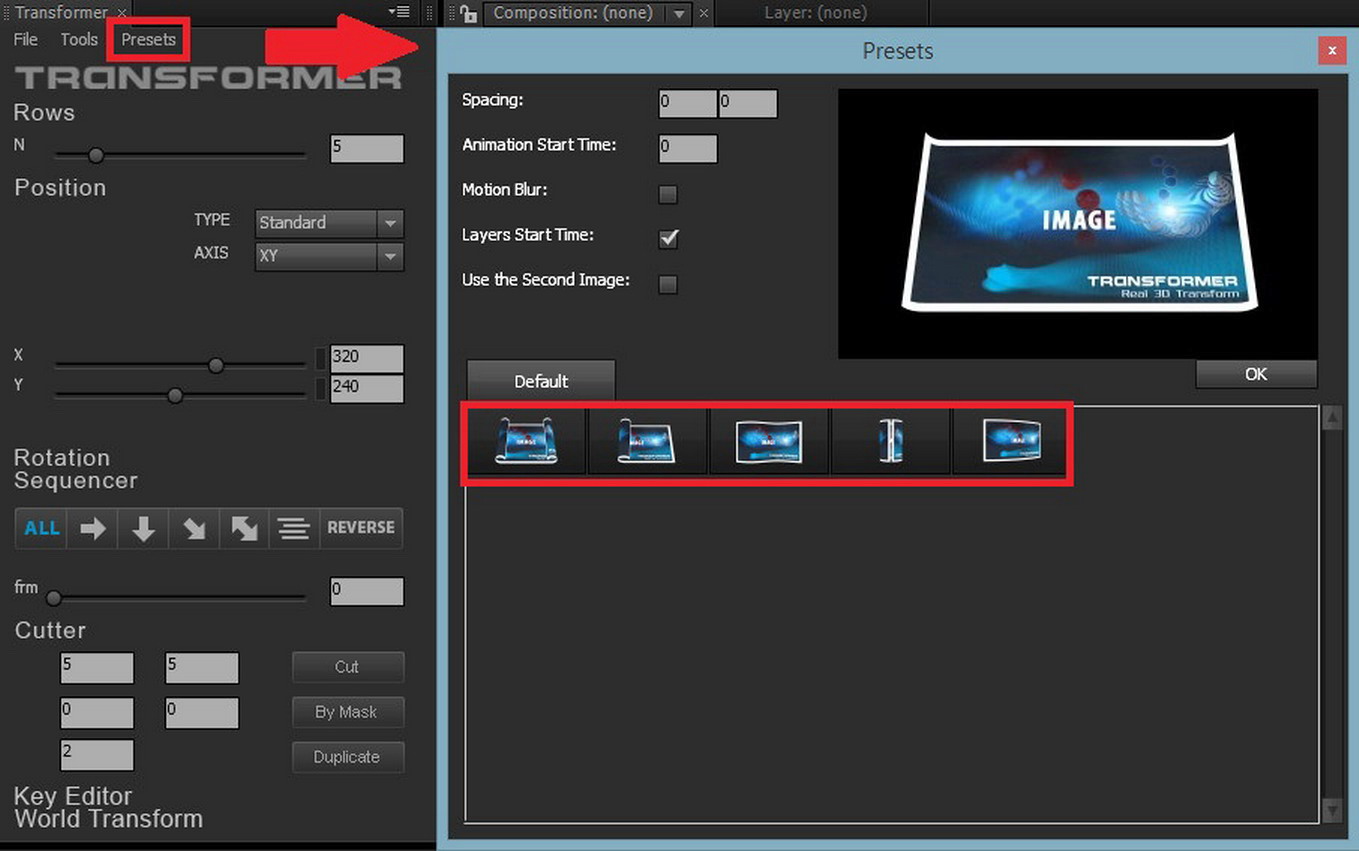1359x851 pixels.
Task: Apply the double-scroll preset thumbnail
Action: [x=526, y=441]
